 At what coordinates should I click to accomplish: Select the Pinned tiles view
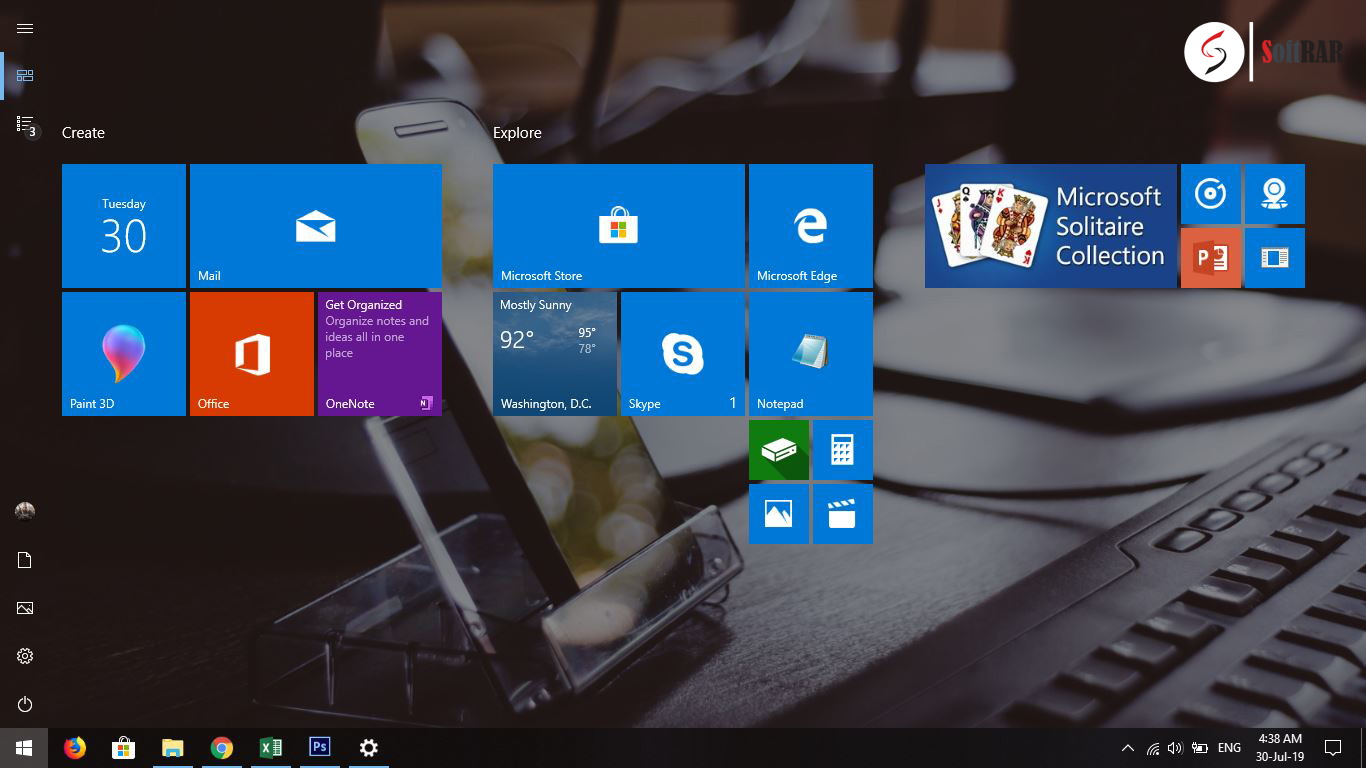(25, 76)
